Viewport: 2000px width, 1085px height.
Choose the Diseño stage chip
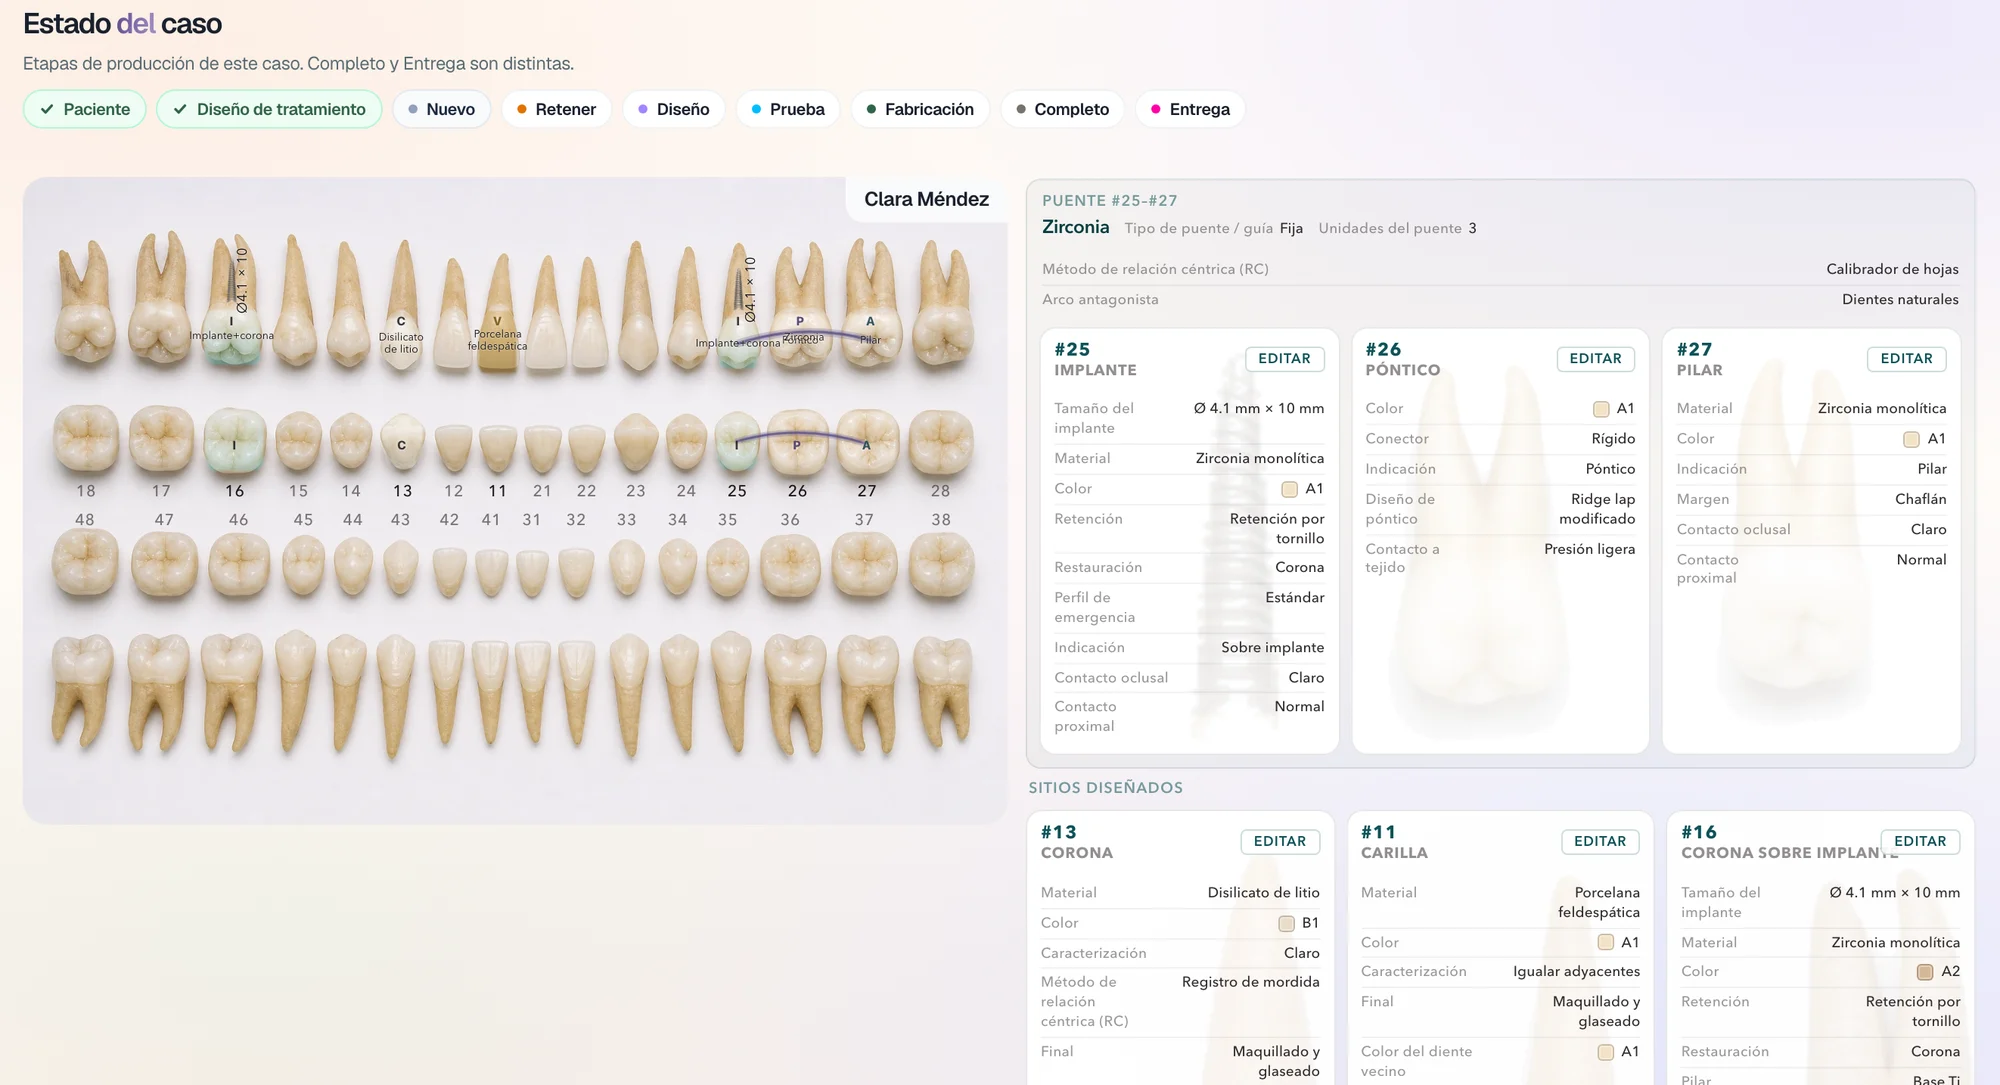click(x=674, y=109)
